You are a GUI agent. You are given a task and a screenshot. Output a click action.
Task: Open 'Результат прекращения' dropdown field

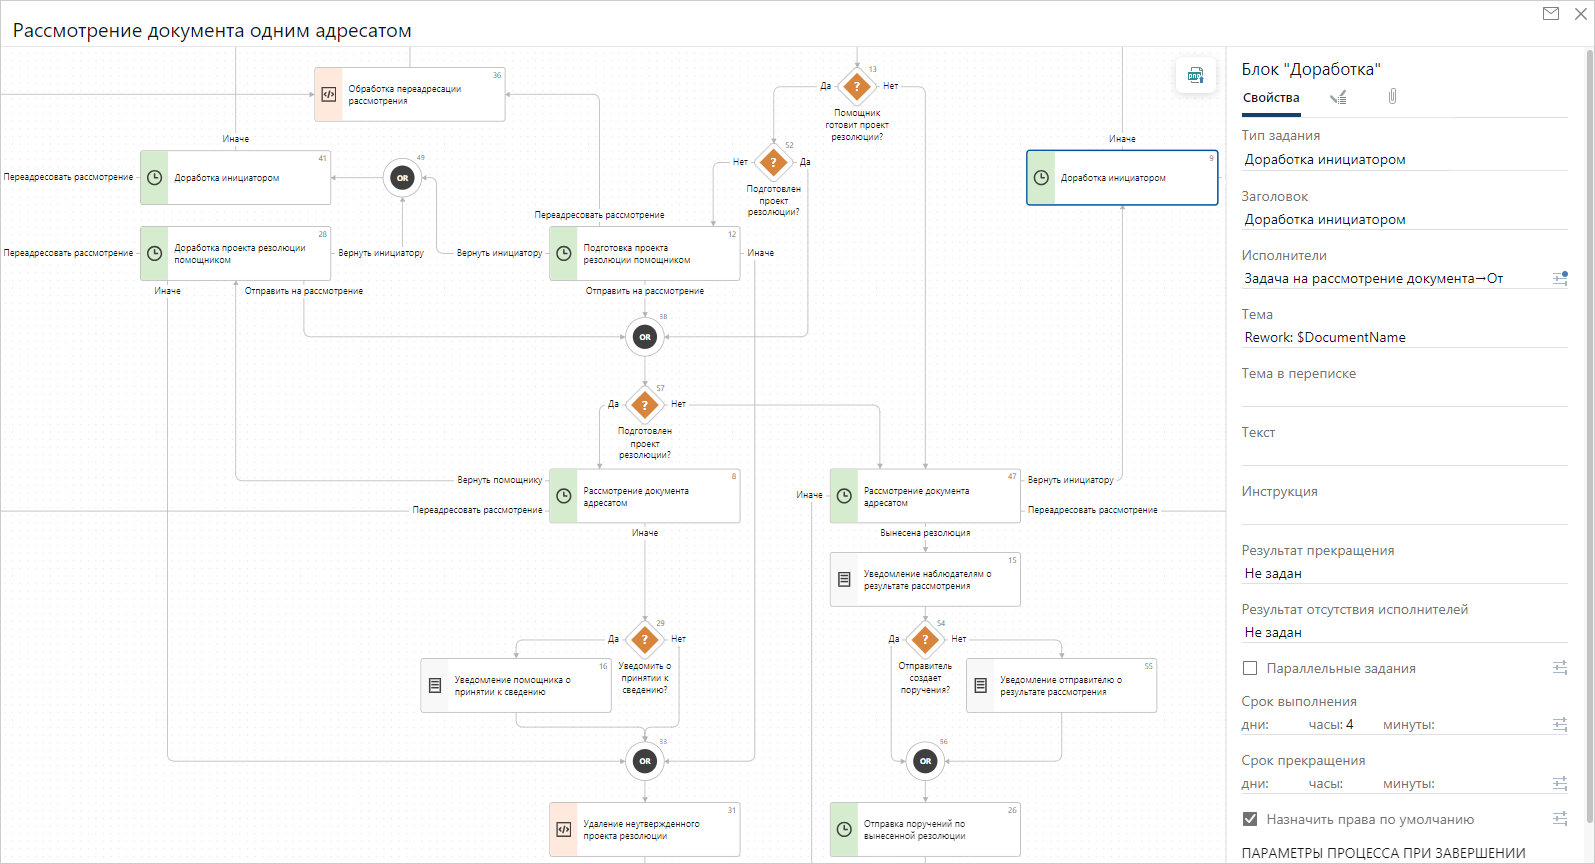pyautogui.click(x=1403, y=573)
